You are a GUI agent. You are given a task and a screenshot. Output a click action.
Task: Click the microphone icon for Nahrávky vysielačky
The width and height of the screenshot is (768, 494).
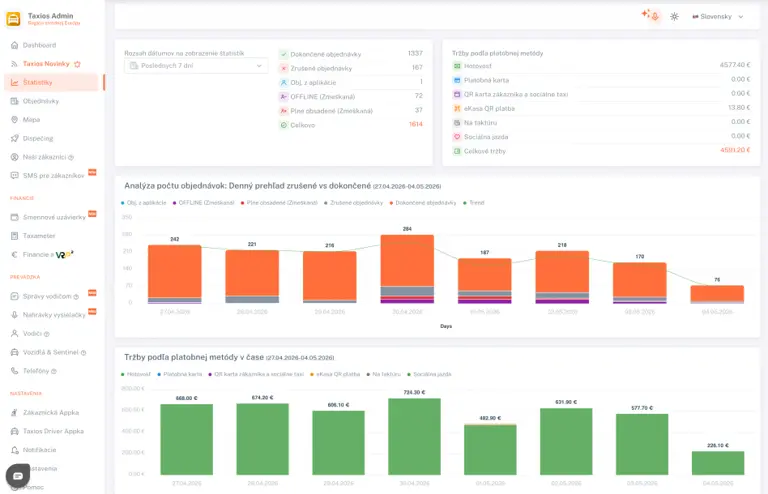click(14, 315)
